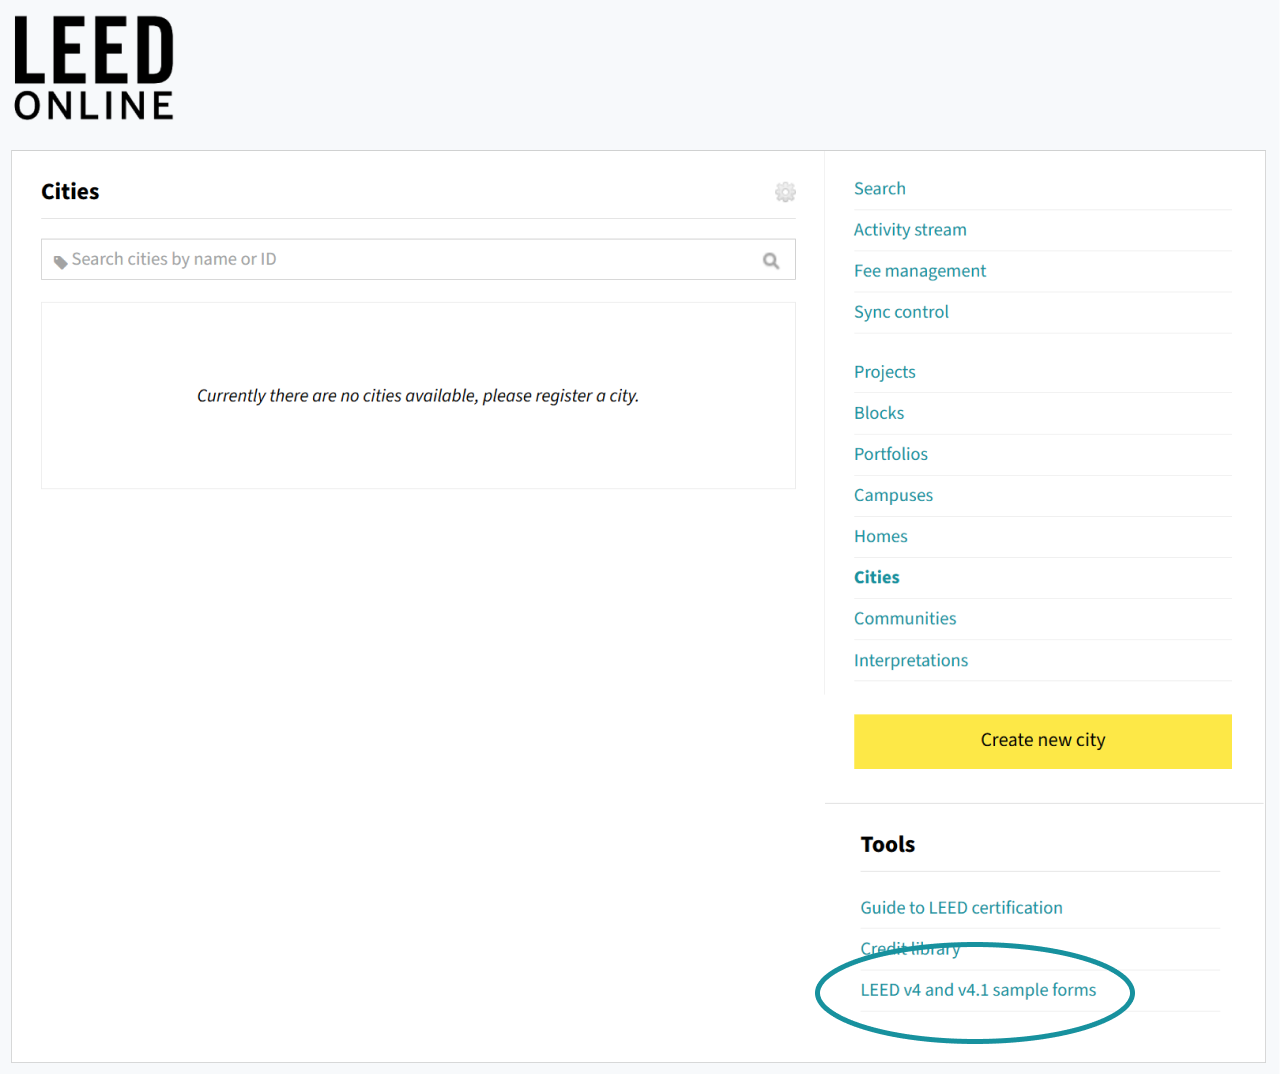
Task: Open the Cities settings gear icon
Action: pyautogui.click(x=785, y=192)
